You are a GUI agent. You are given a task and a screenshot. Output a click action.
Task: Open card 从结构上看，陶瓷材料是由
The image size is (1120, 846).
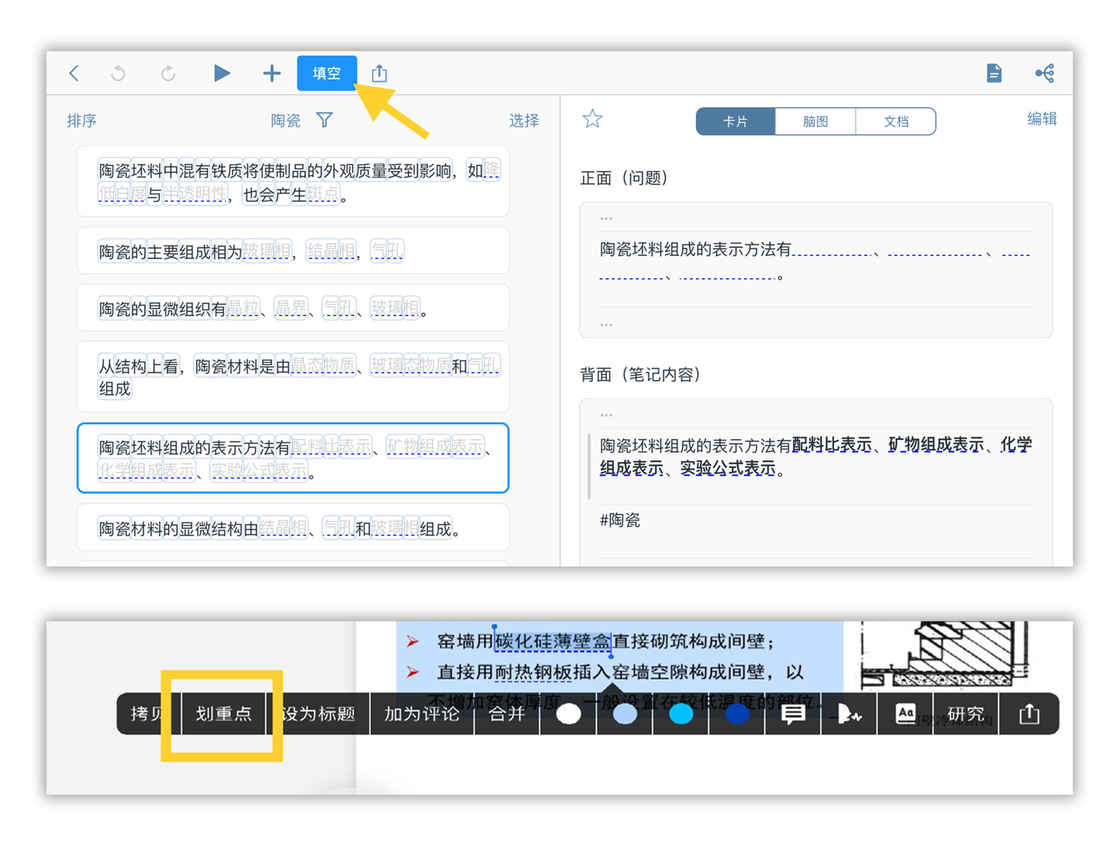[x=293, y=377]
